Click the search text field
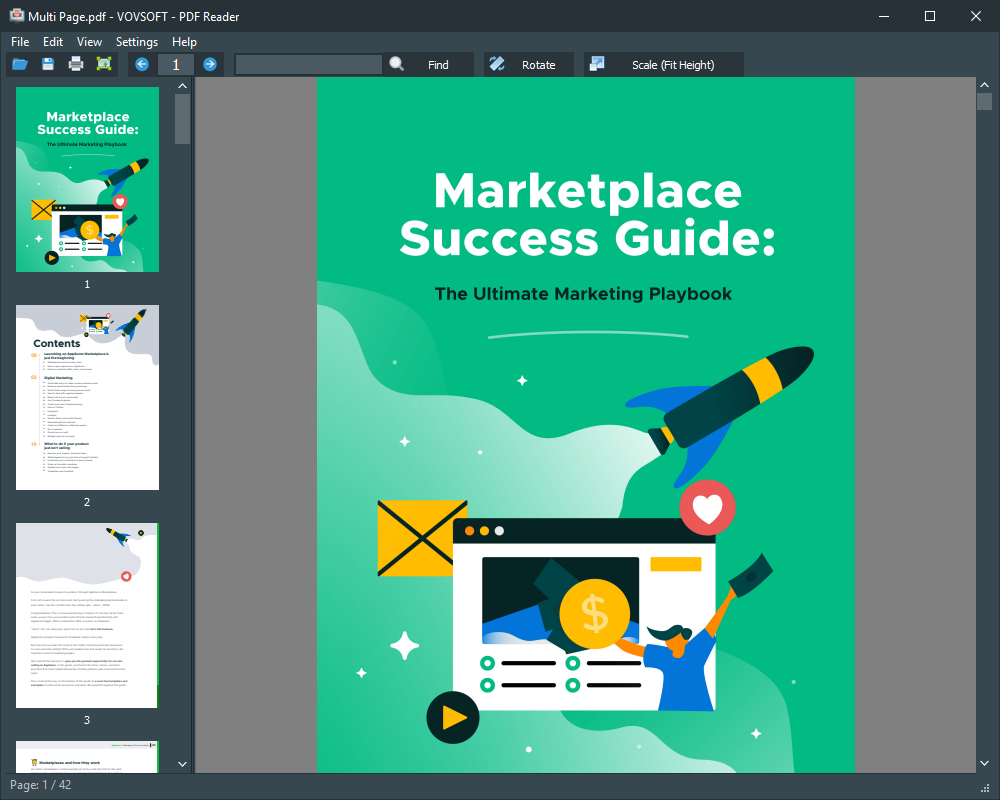The width and height of the screenshot is (1000, 800). coord(309,64)
